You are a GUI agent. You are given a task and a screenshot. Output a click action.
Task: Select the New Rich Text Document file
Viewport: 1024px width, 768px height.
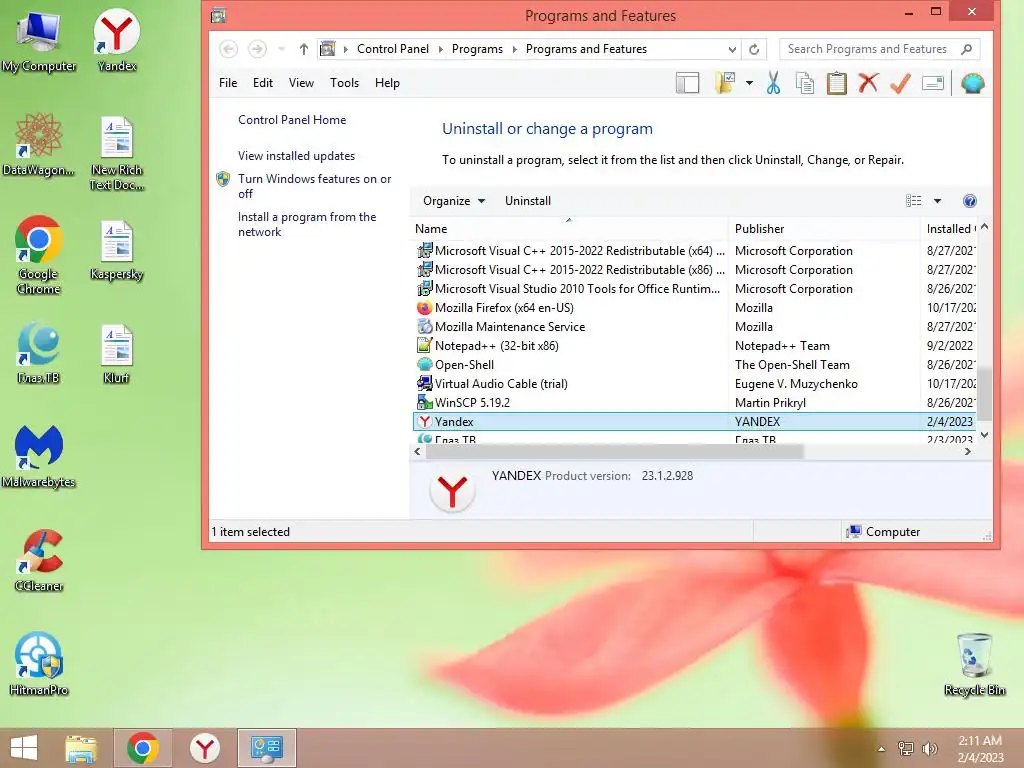coord(117,153)
